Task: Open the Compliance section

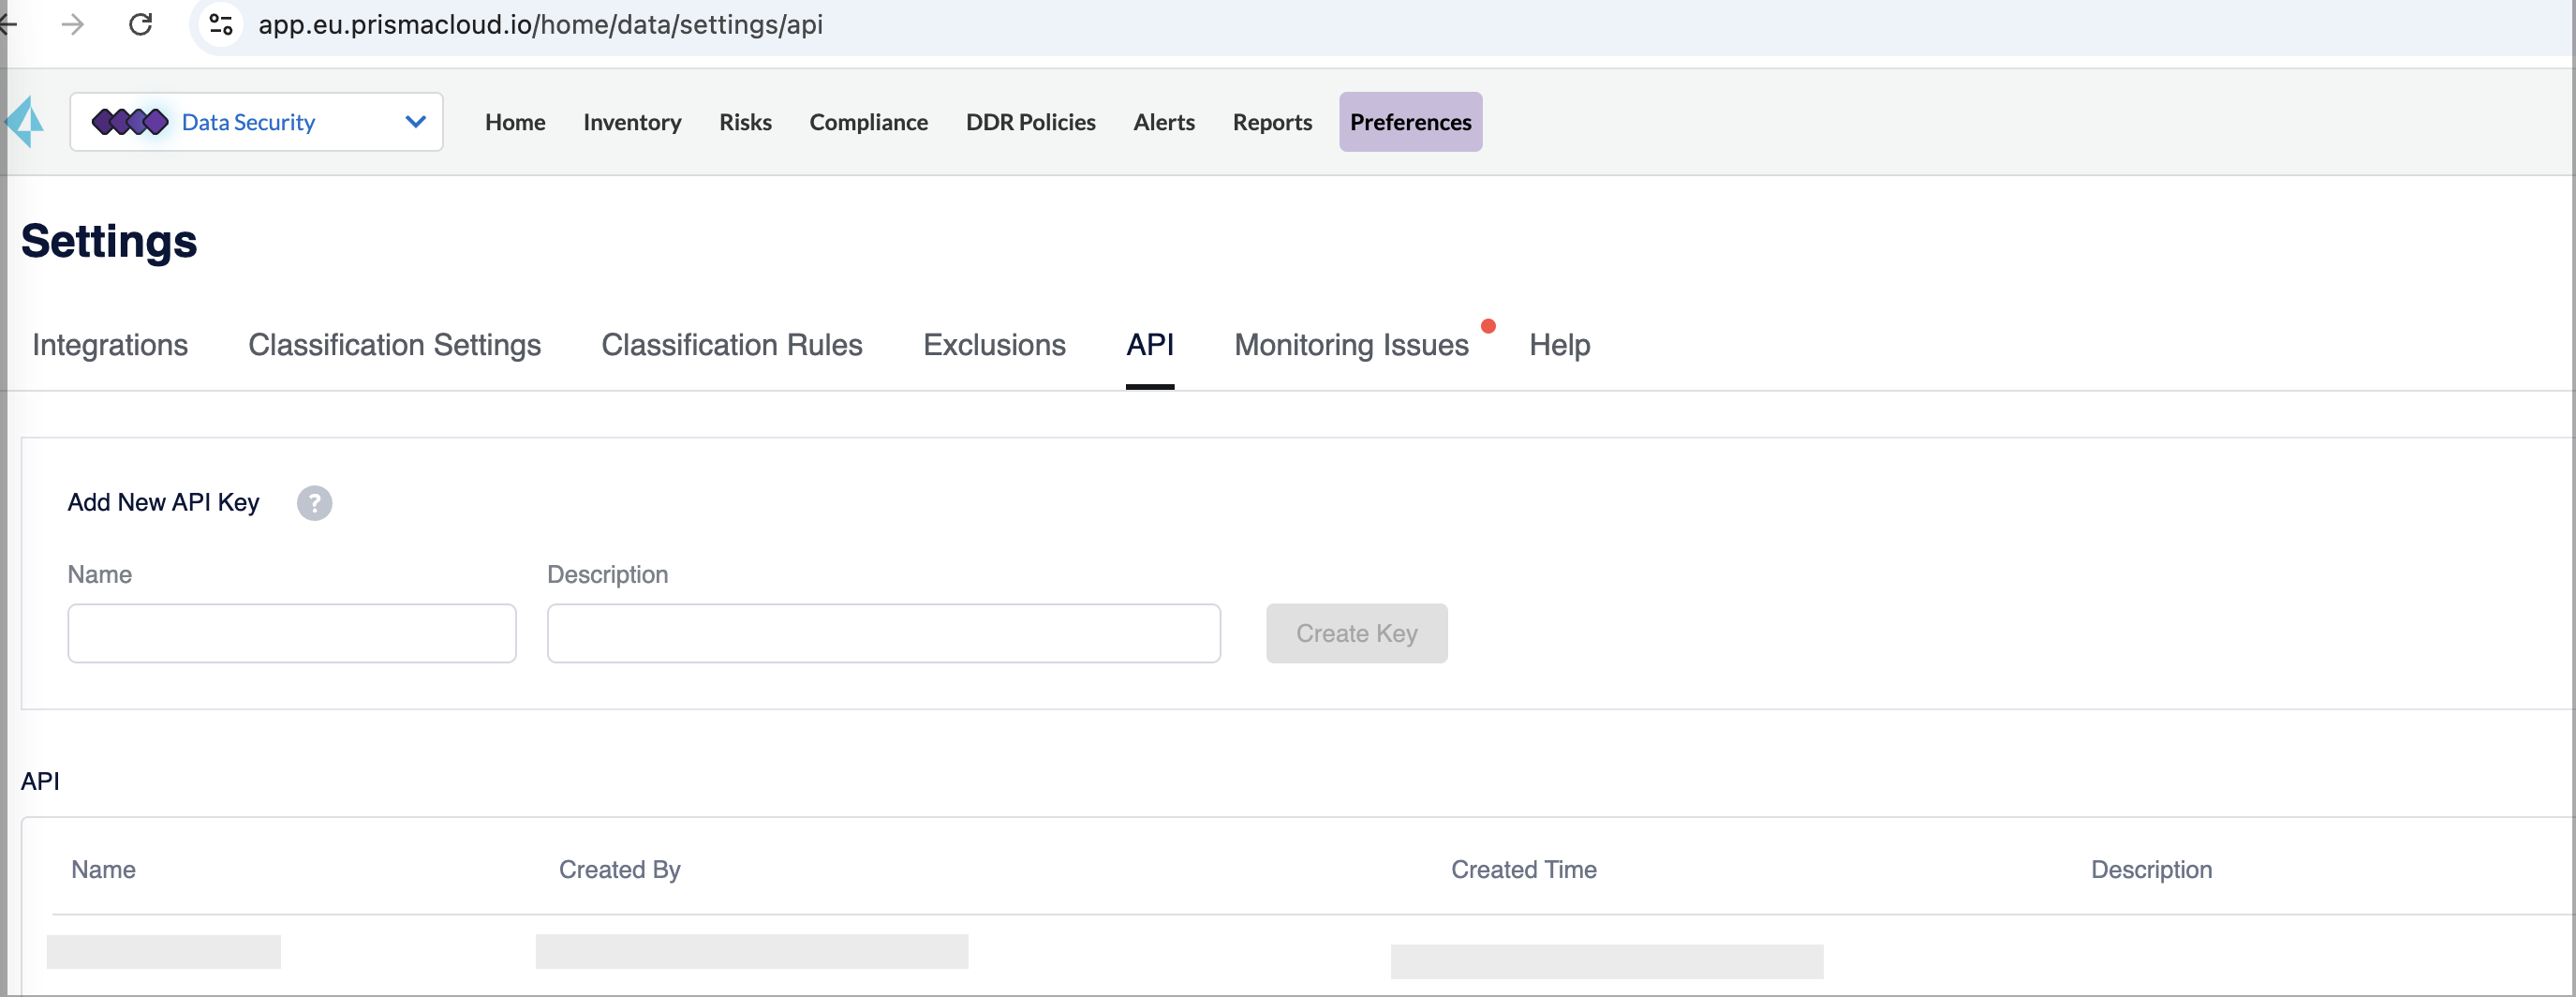Action: [x=868, y=122]
